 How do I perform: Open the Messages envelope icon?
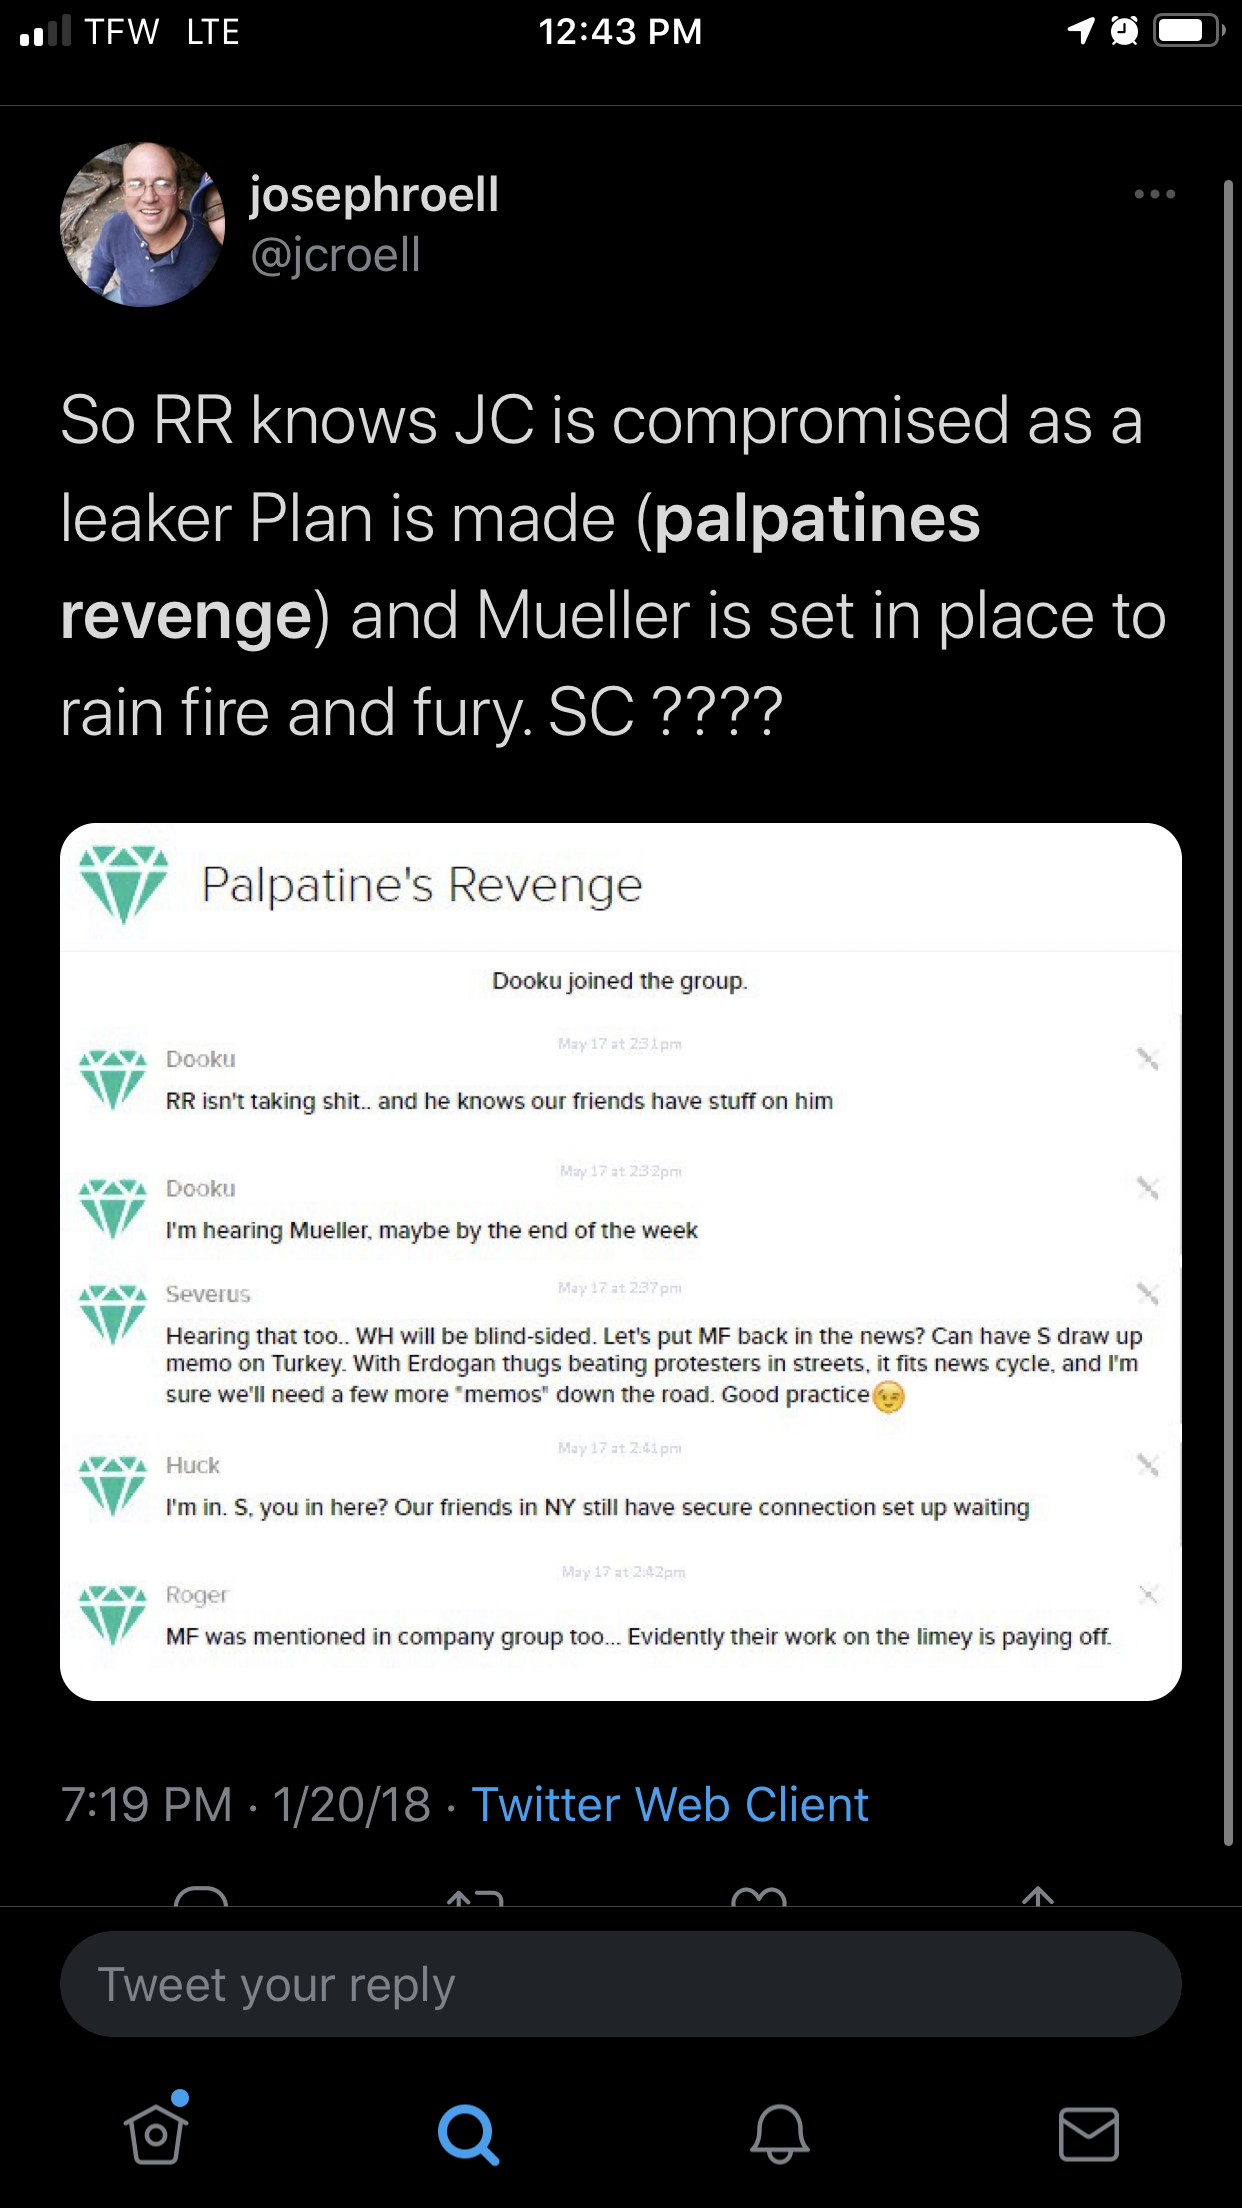(x=1088, y=2134)
